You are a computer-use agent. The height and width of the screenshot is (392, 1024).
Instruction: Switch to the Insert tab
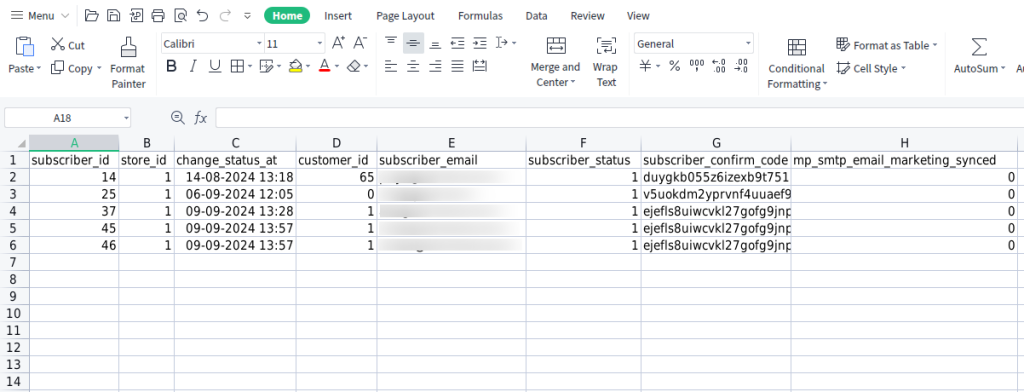[338, 16]
